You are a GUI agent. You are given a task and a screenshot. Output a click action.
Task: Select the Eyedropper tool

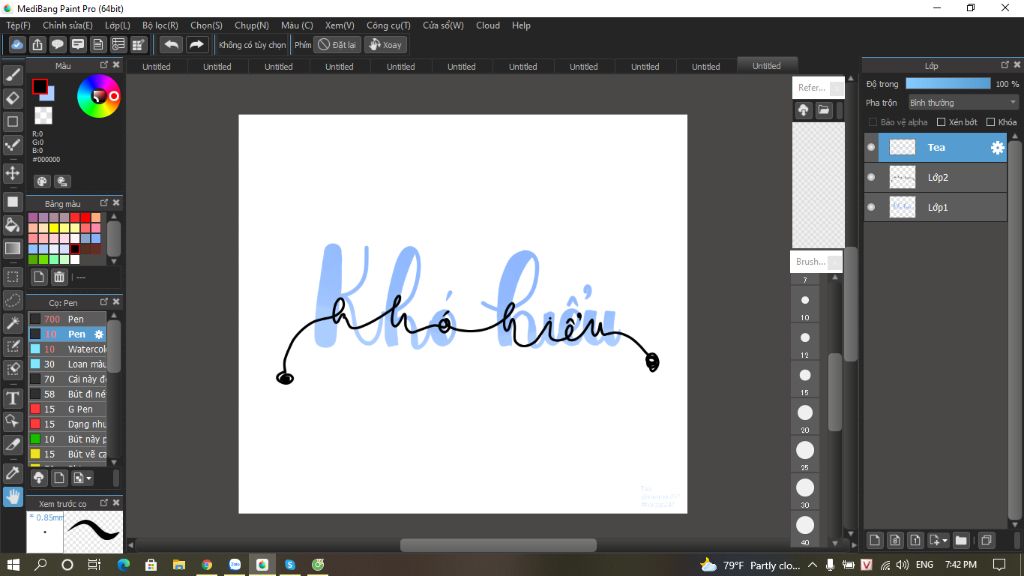point(12,473)
